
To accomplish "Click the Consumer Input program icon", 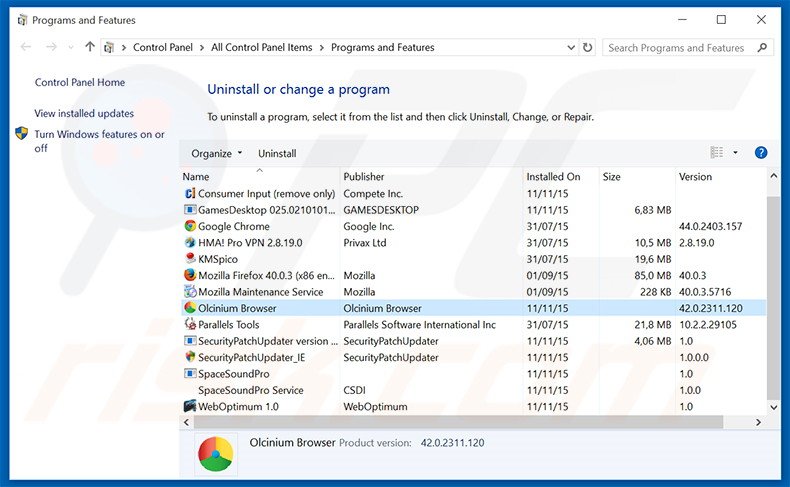I will 190,193.
